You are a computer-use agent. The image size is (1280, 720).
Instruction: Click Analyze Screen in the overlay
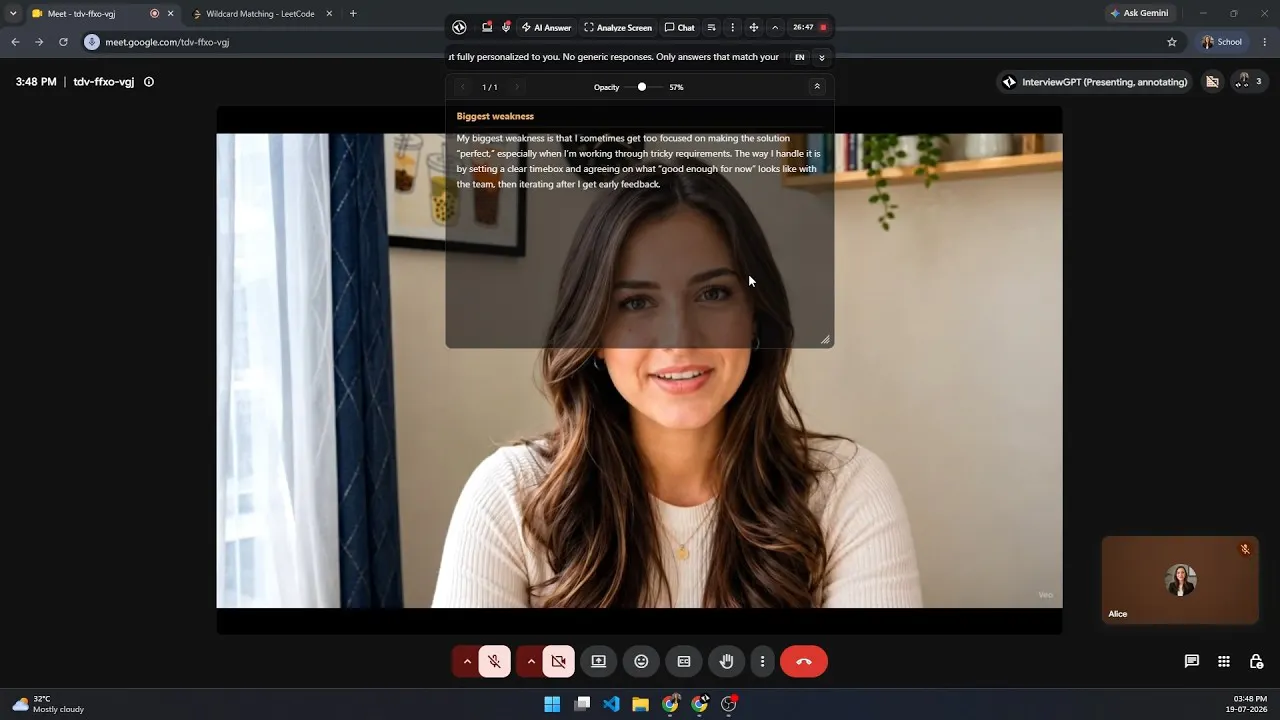click(x=618, y=28)
